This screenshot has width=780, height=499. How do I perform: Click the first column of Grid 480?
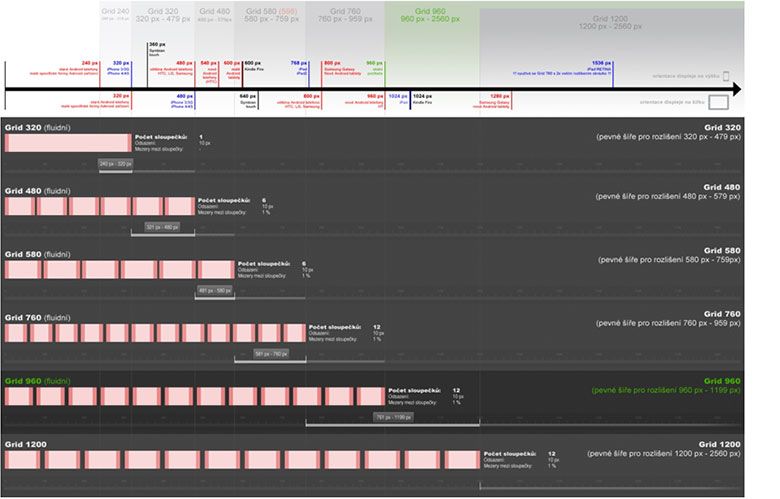click(20, 205)
